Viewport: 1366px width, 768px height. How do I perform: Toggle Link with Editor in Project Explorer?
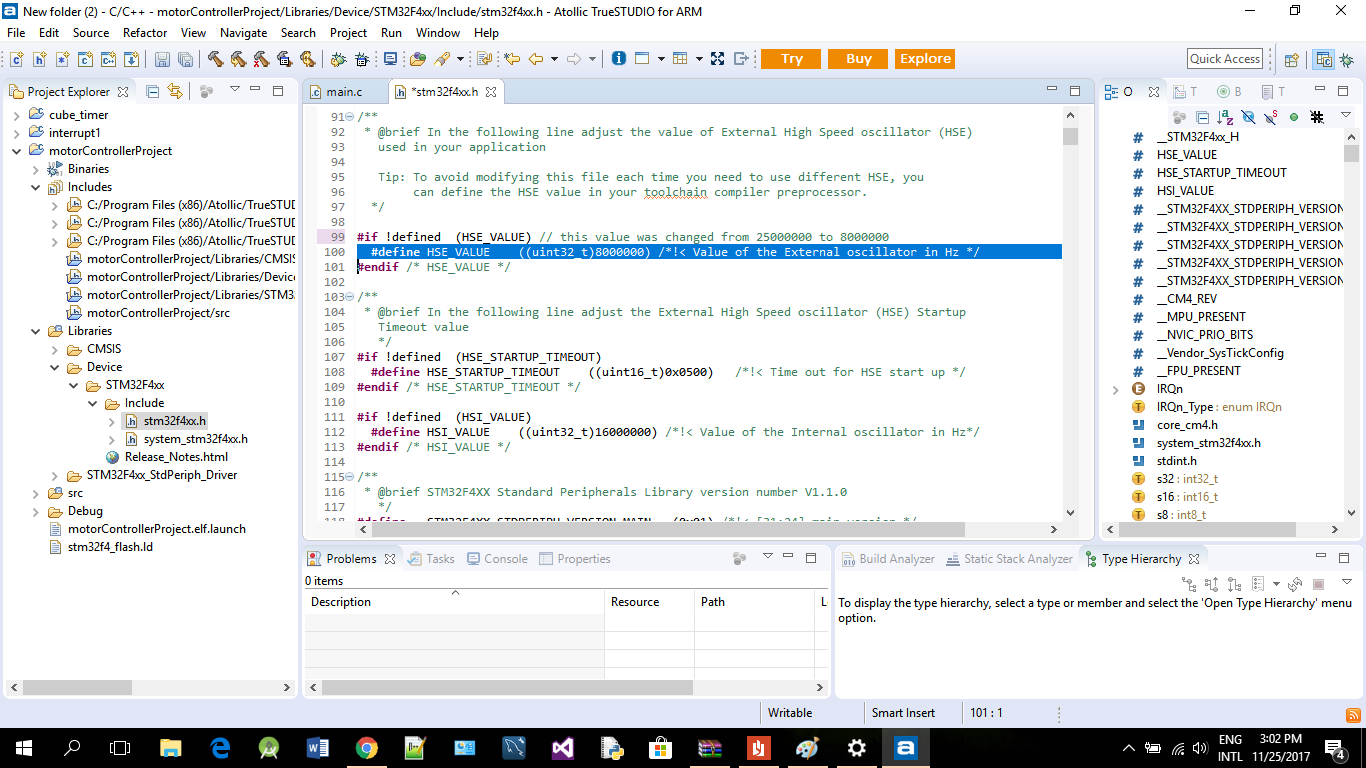pos(175,91)
